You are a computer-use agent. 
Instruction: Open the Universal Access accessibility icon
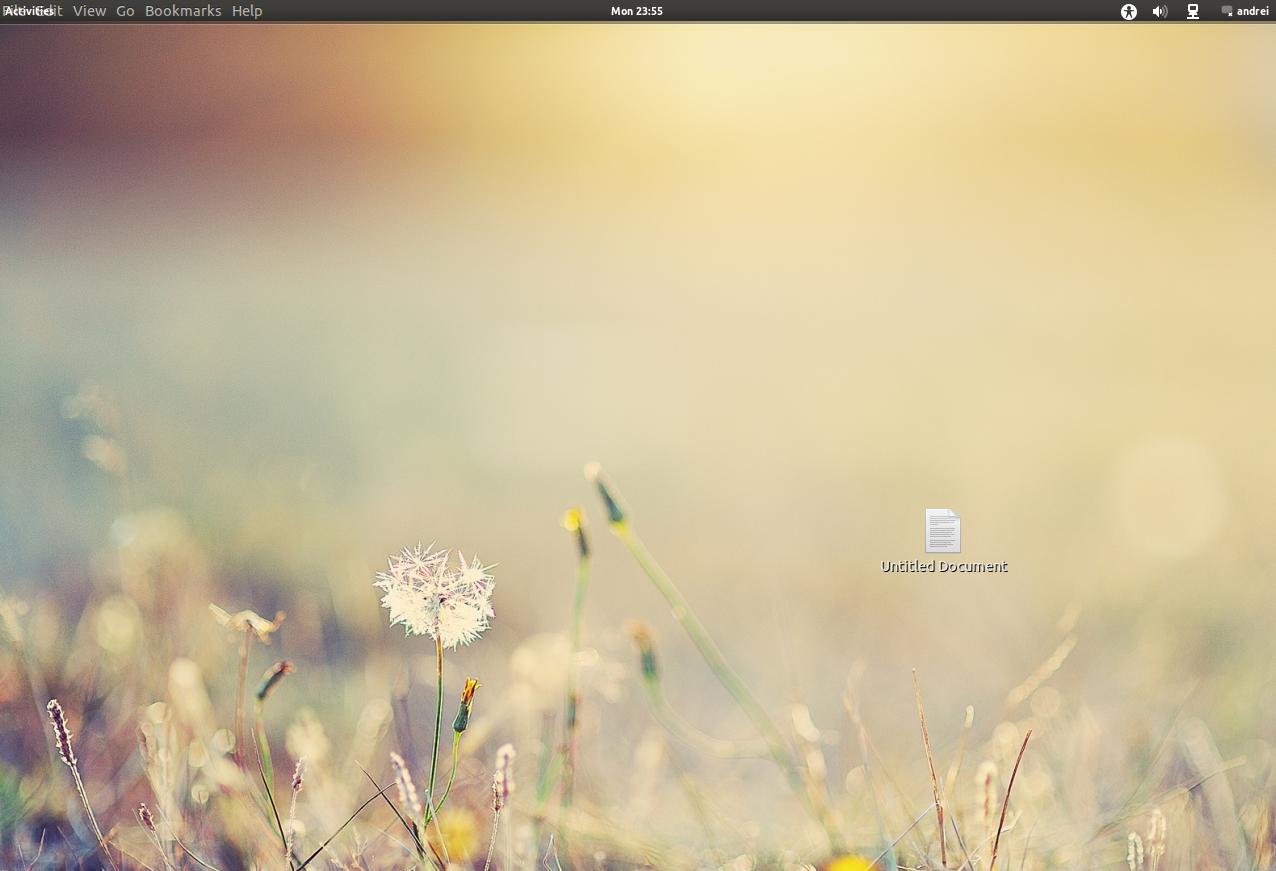[x=1129, y=11]
